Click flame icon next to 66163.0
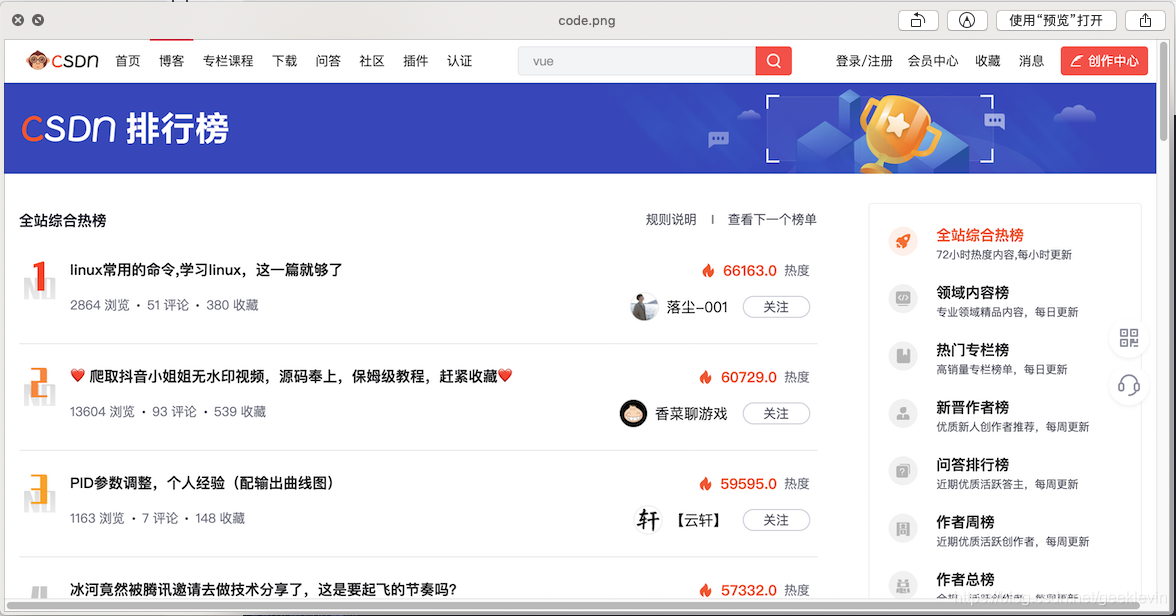1176x616 pixels. click(x=708, y=270)
